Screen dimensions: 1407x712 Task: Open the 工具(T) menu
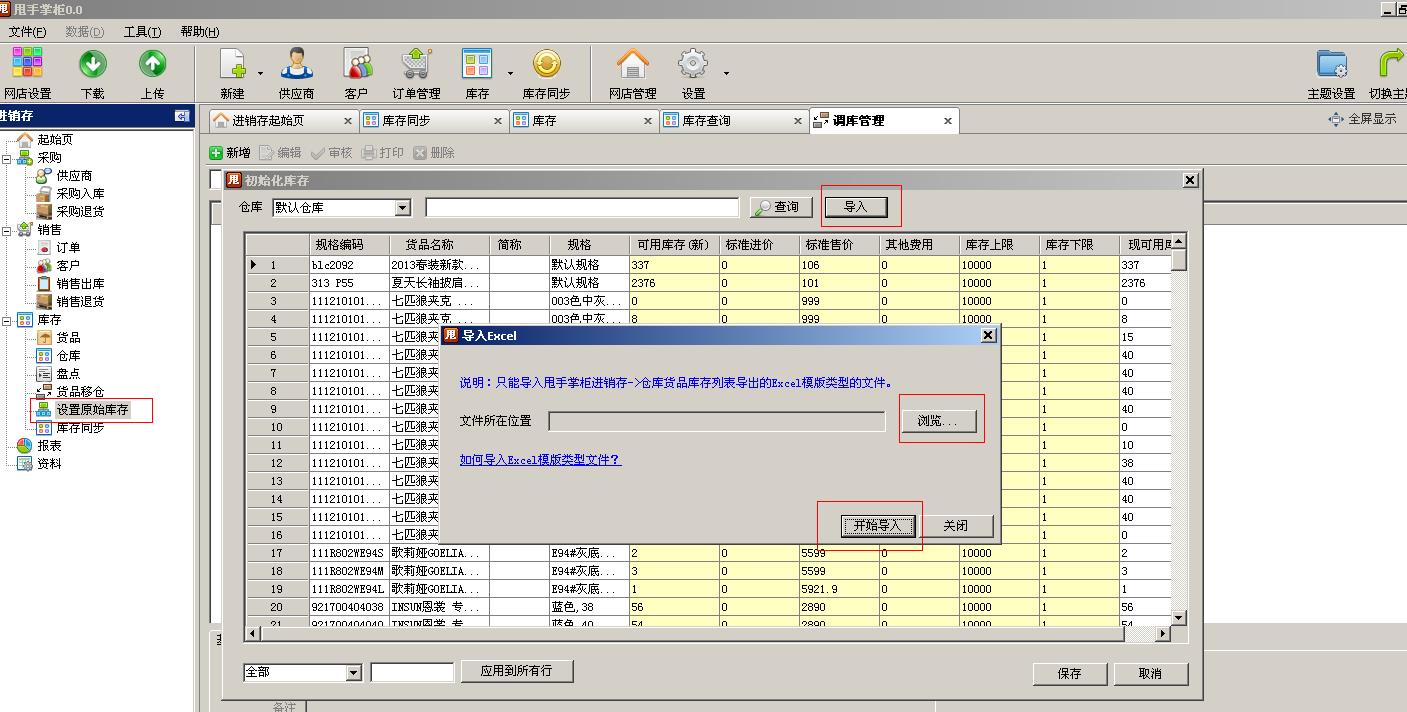coord(142,32)
